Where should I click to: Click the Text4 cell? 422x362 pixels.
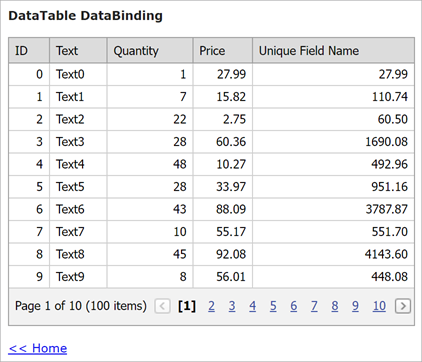click(78, 164)
